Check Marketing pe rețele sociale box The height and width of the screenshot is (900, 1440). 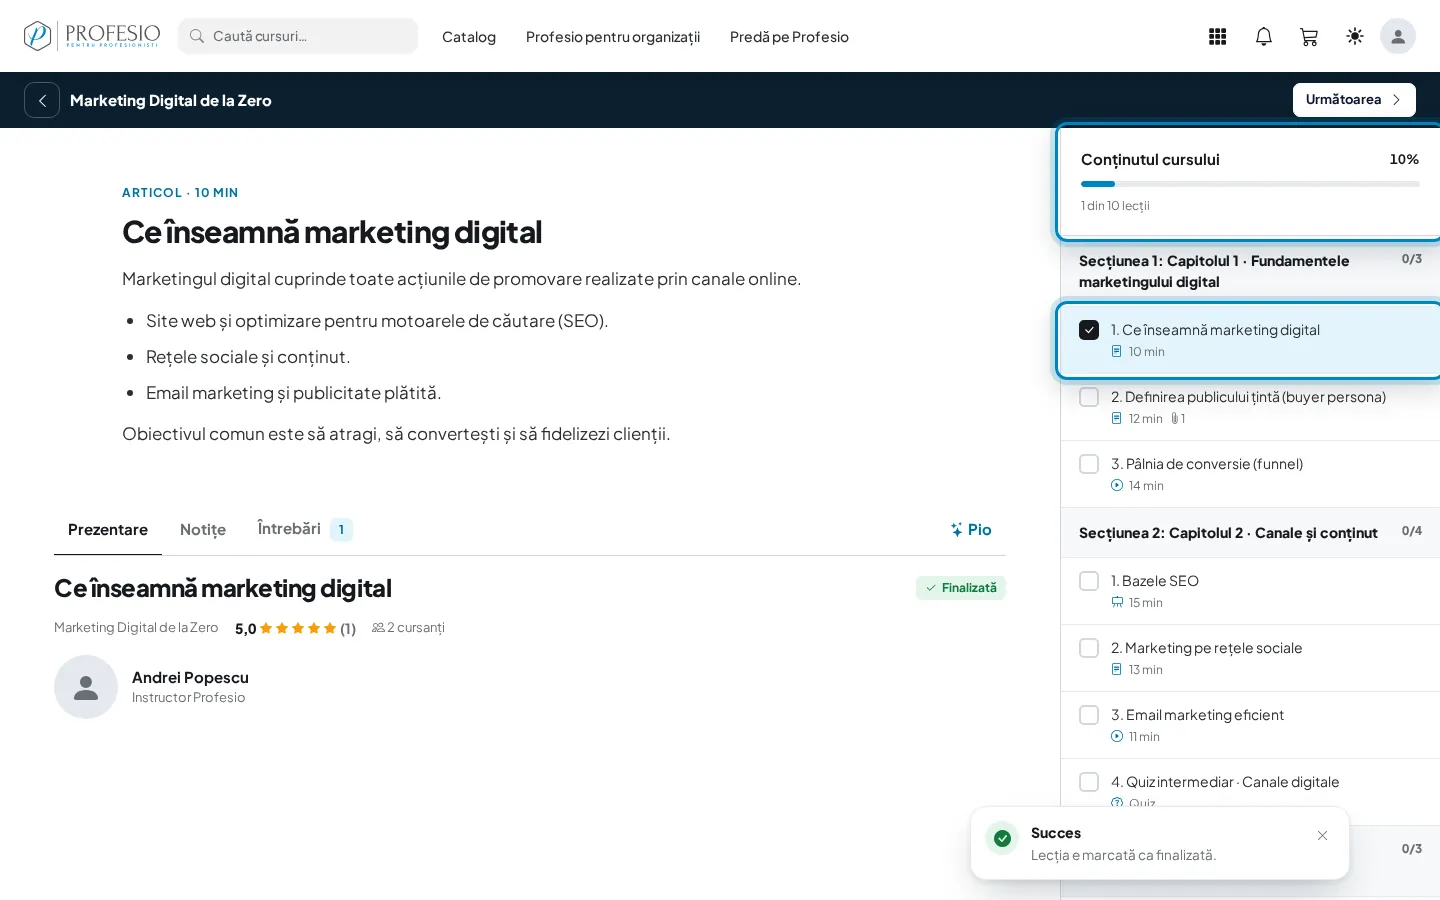click(x=1089, y=648)
